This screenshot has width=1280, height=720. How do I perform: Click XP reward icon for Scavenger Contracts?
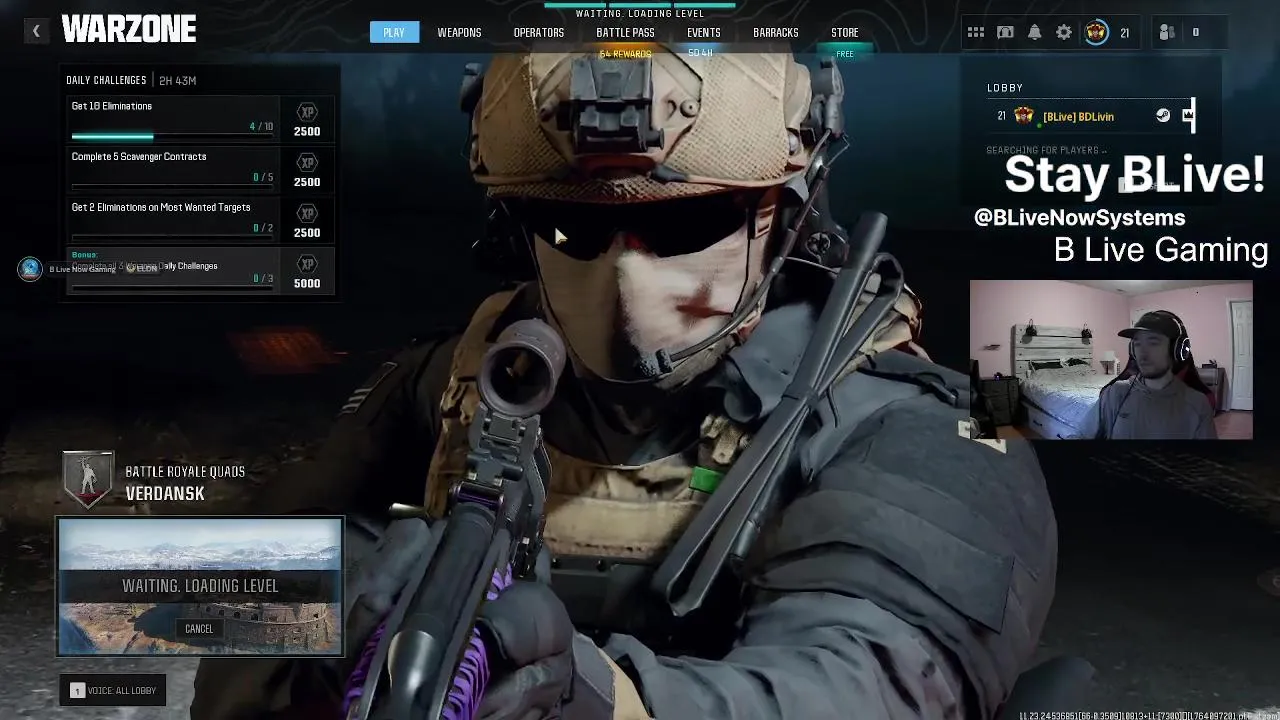[307, 163]
